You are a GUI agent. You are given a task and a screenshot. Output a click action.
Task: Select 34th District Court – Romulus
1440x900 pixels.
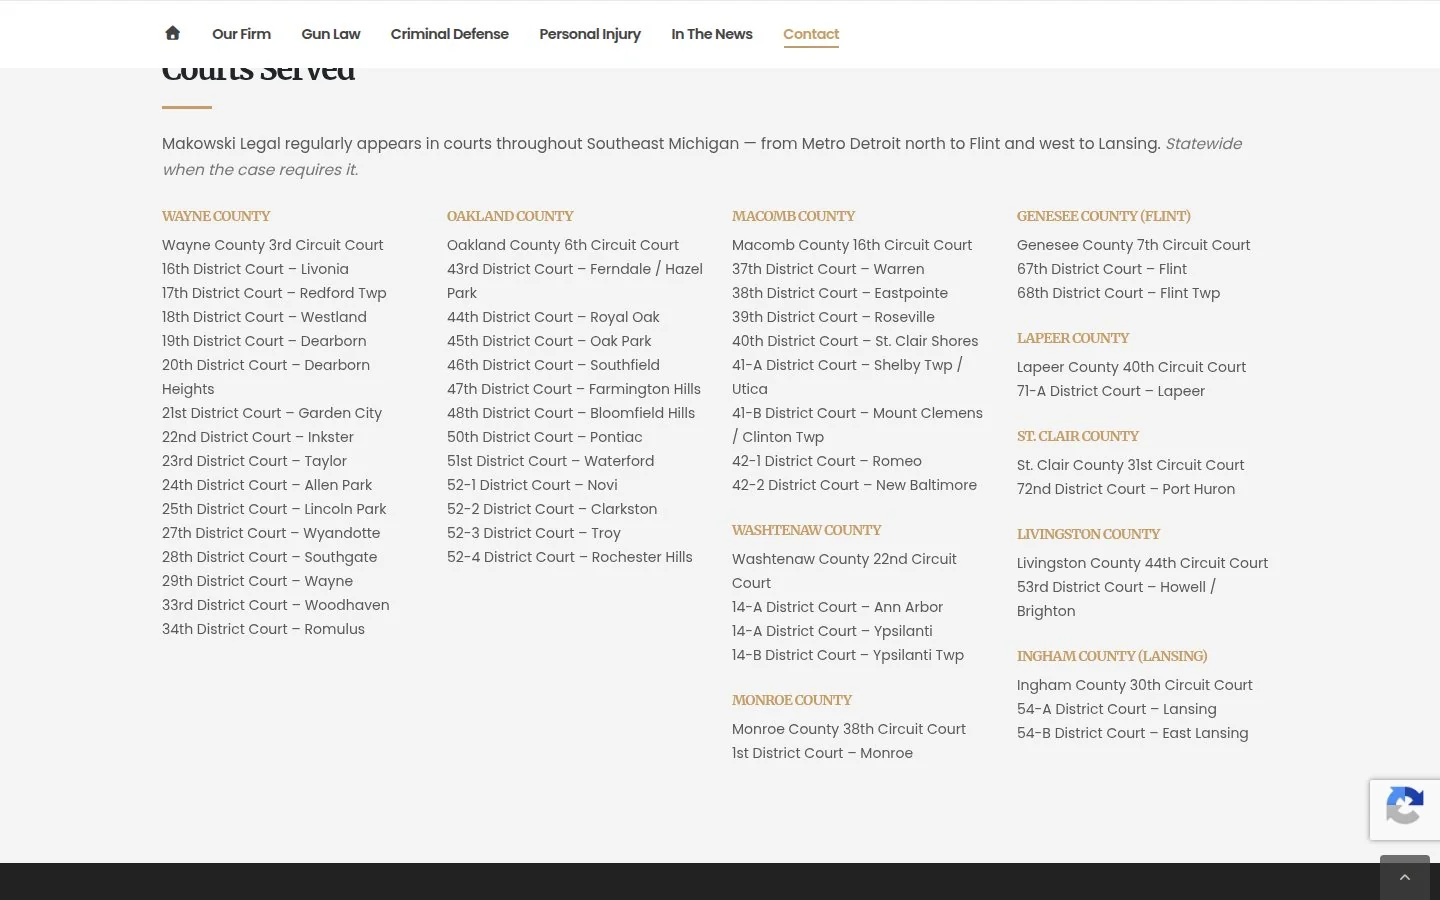point(264,629)
